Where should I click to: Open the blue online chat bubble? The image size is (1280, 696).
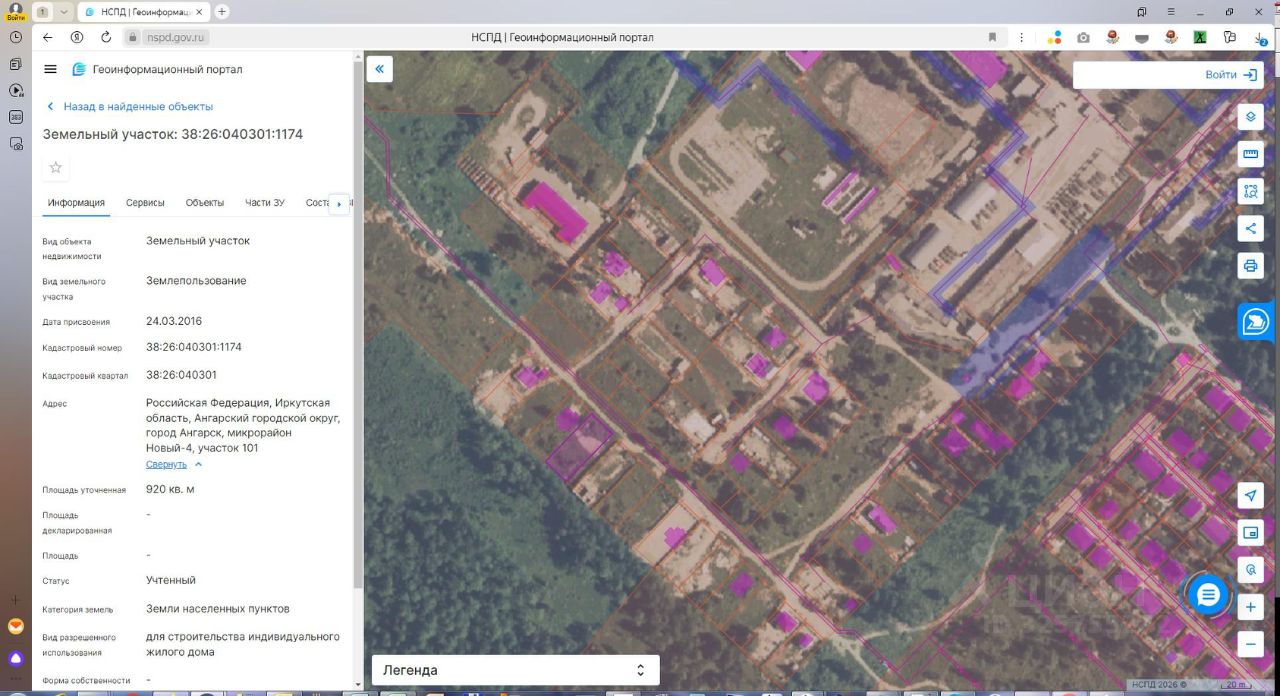click(x=1208, y=595)
